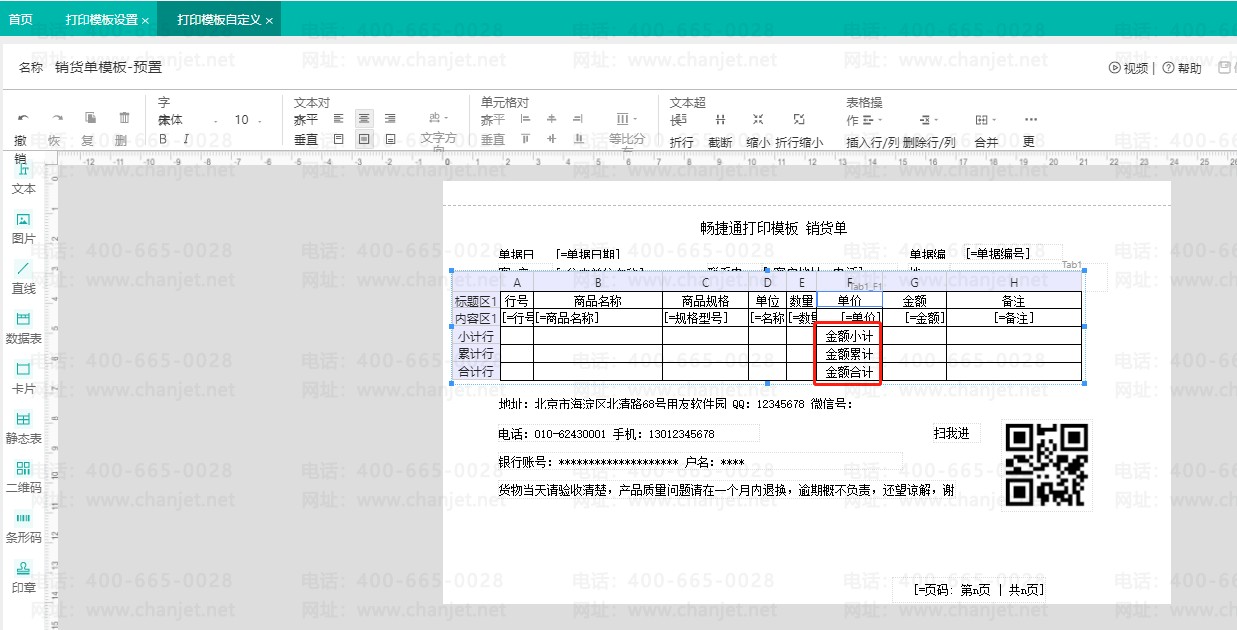Click the redo arrow icon

(x=57, y=118)
